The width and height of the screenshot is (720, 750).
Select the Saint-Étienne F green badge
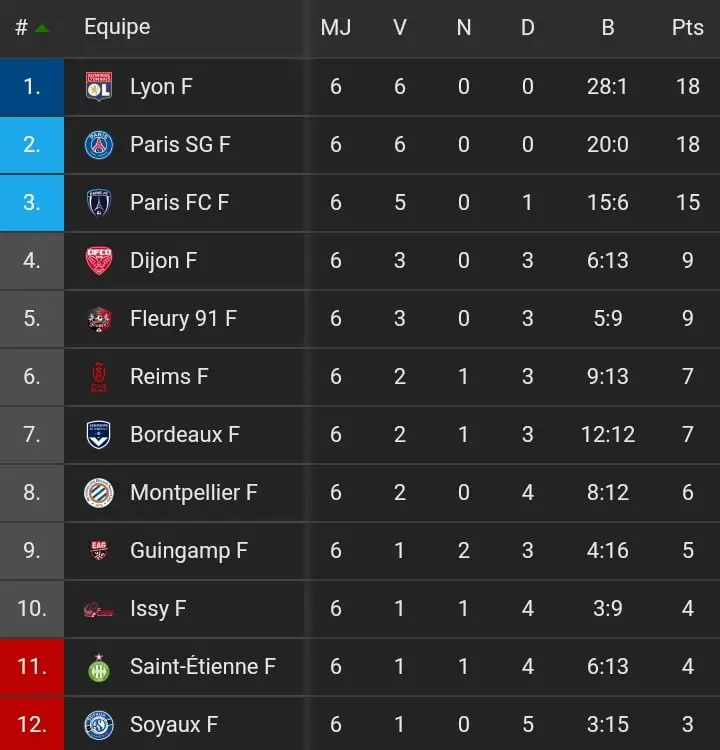[x=99, y=667]
